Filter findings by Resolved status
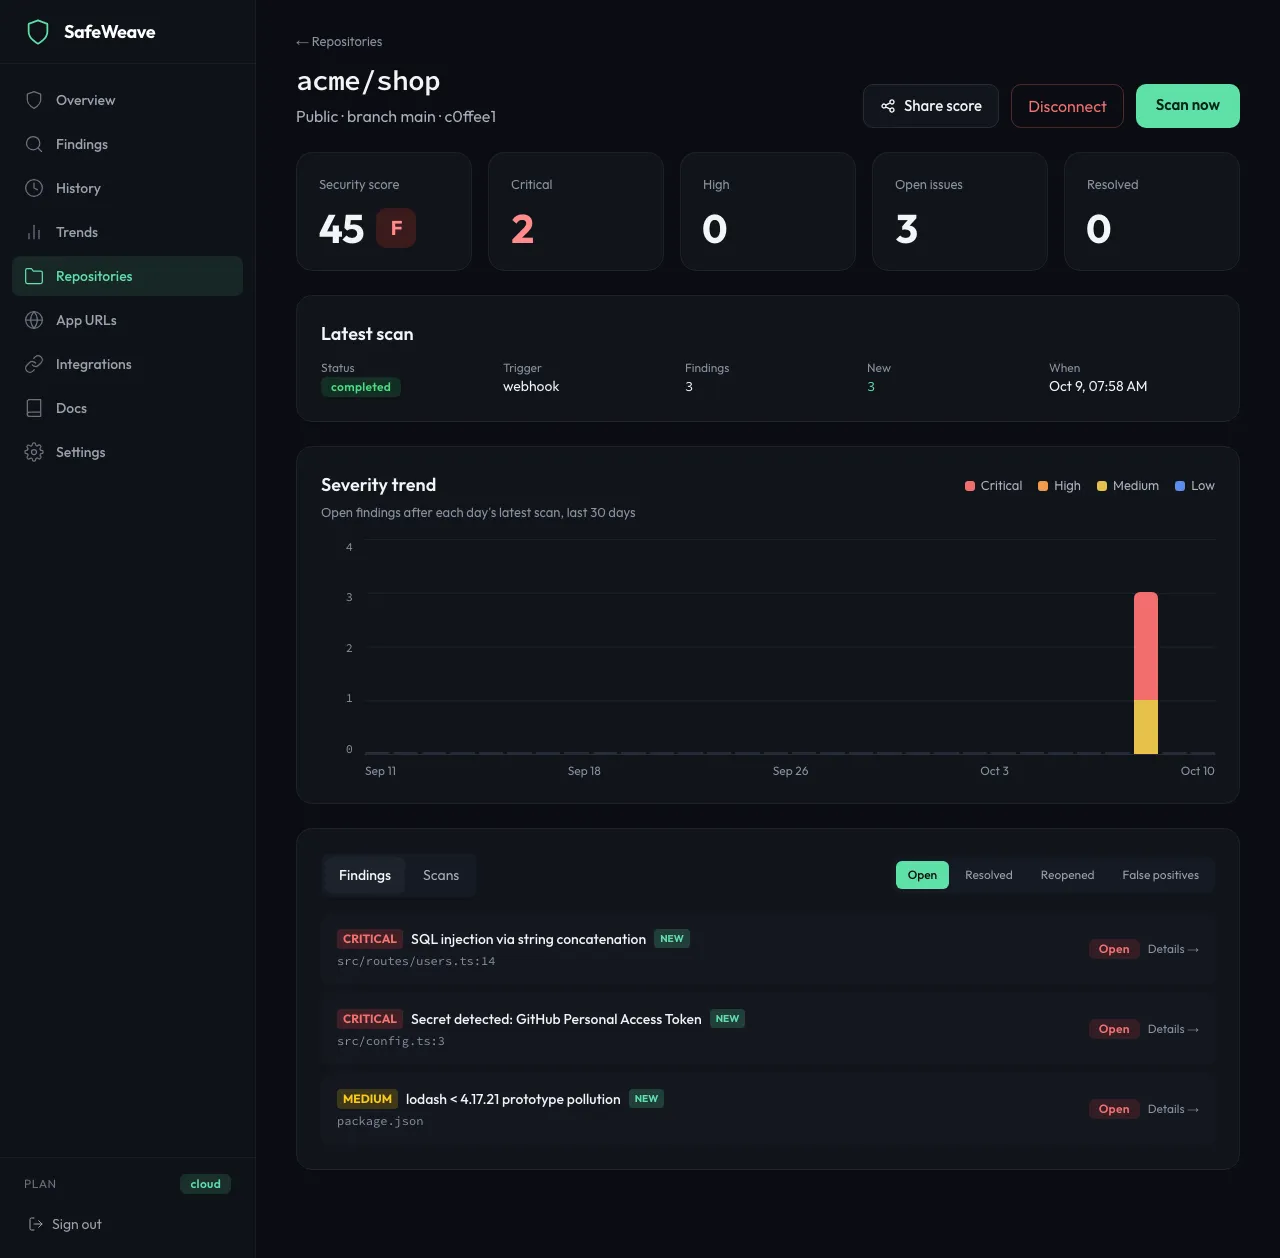This screenshot has height=1258, width=1280. point(989,875)
